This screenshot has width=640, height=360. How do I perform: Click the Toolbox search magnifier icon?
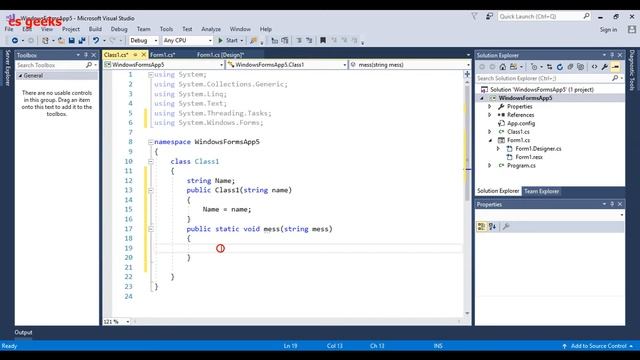[x=89, y=65]
